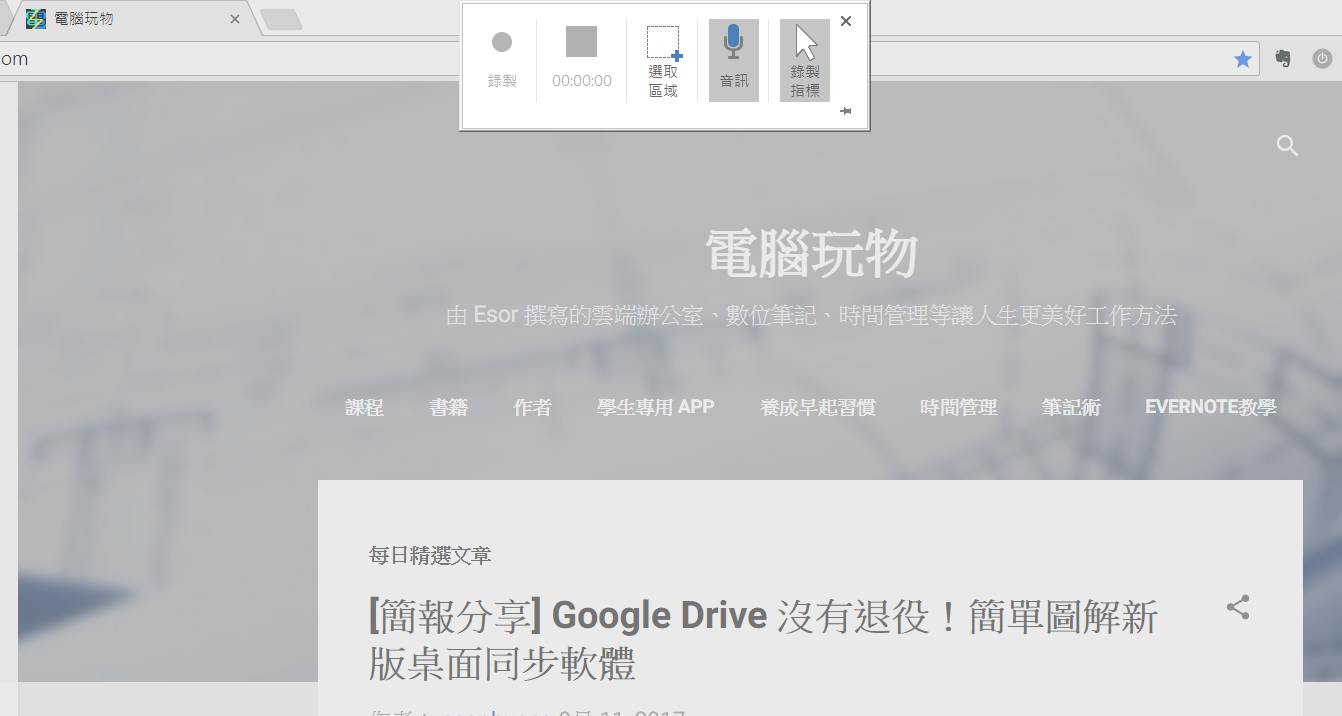Click the power-button extension icon

pos(1322,59)
